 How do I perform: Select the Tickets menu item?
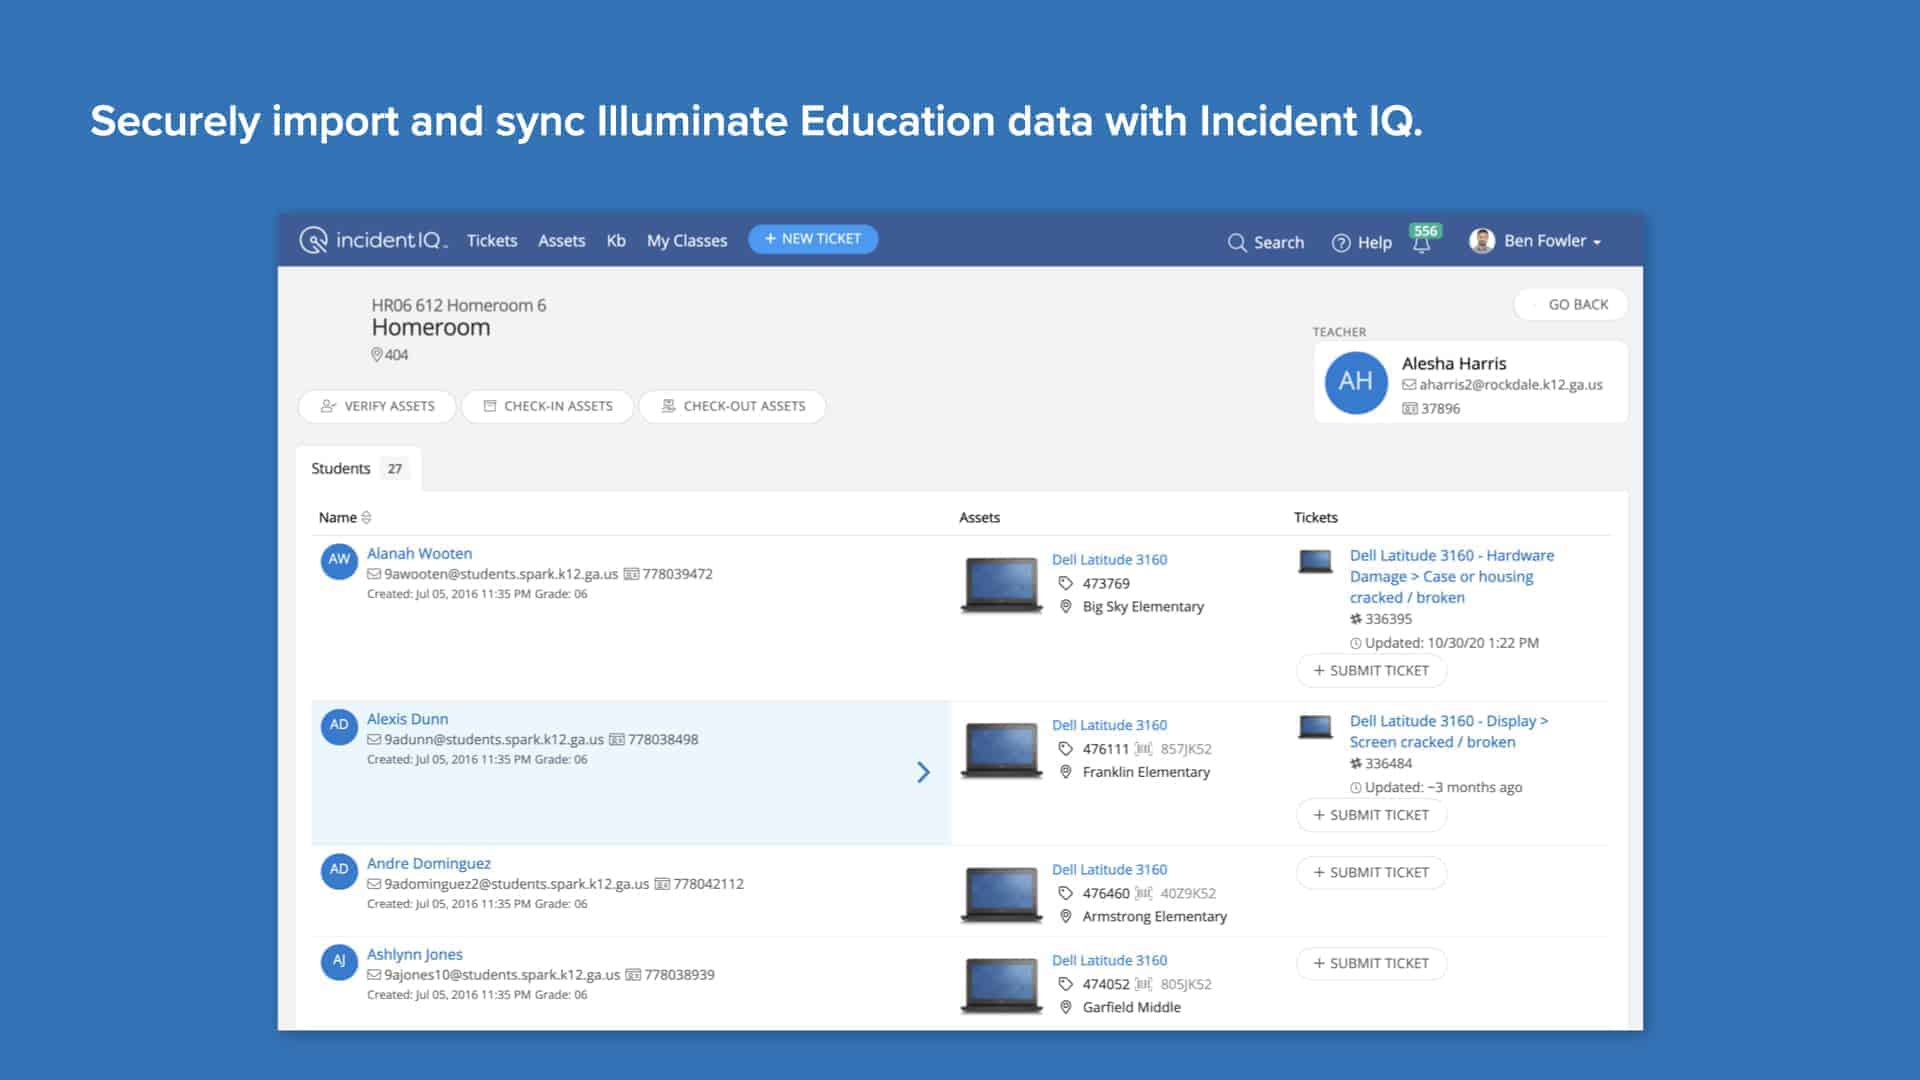click(491, 240)
